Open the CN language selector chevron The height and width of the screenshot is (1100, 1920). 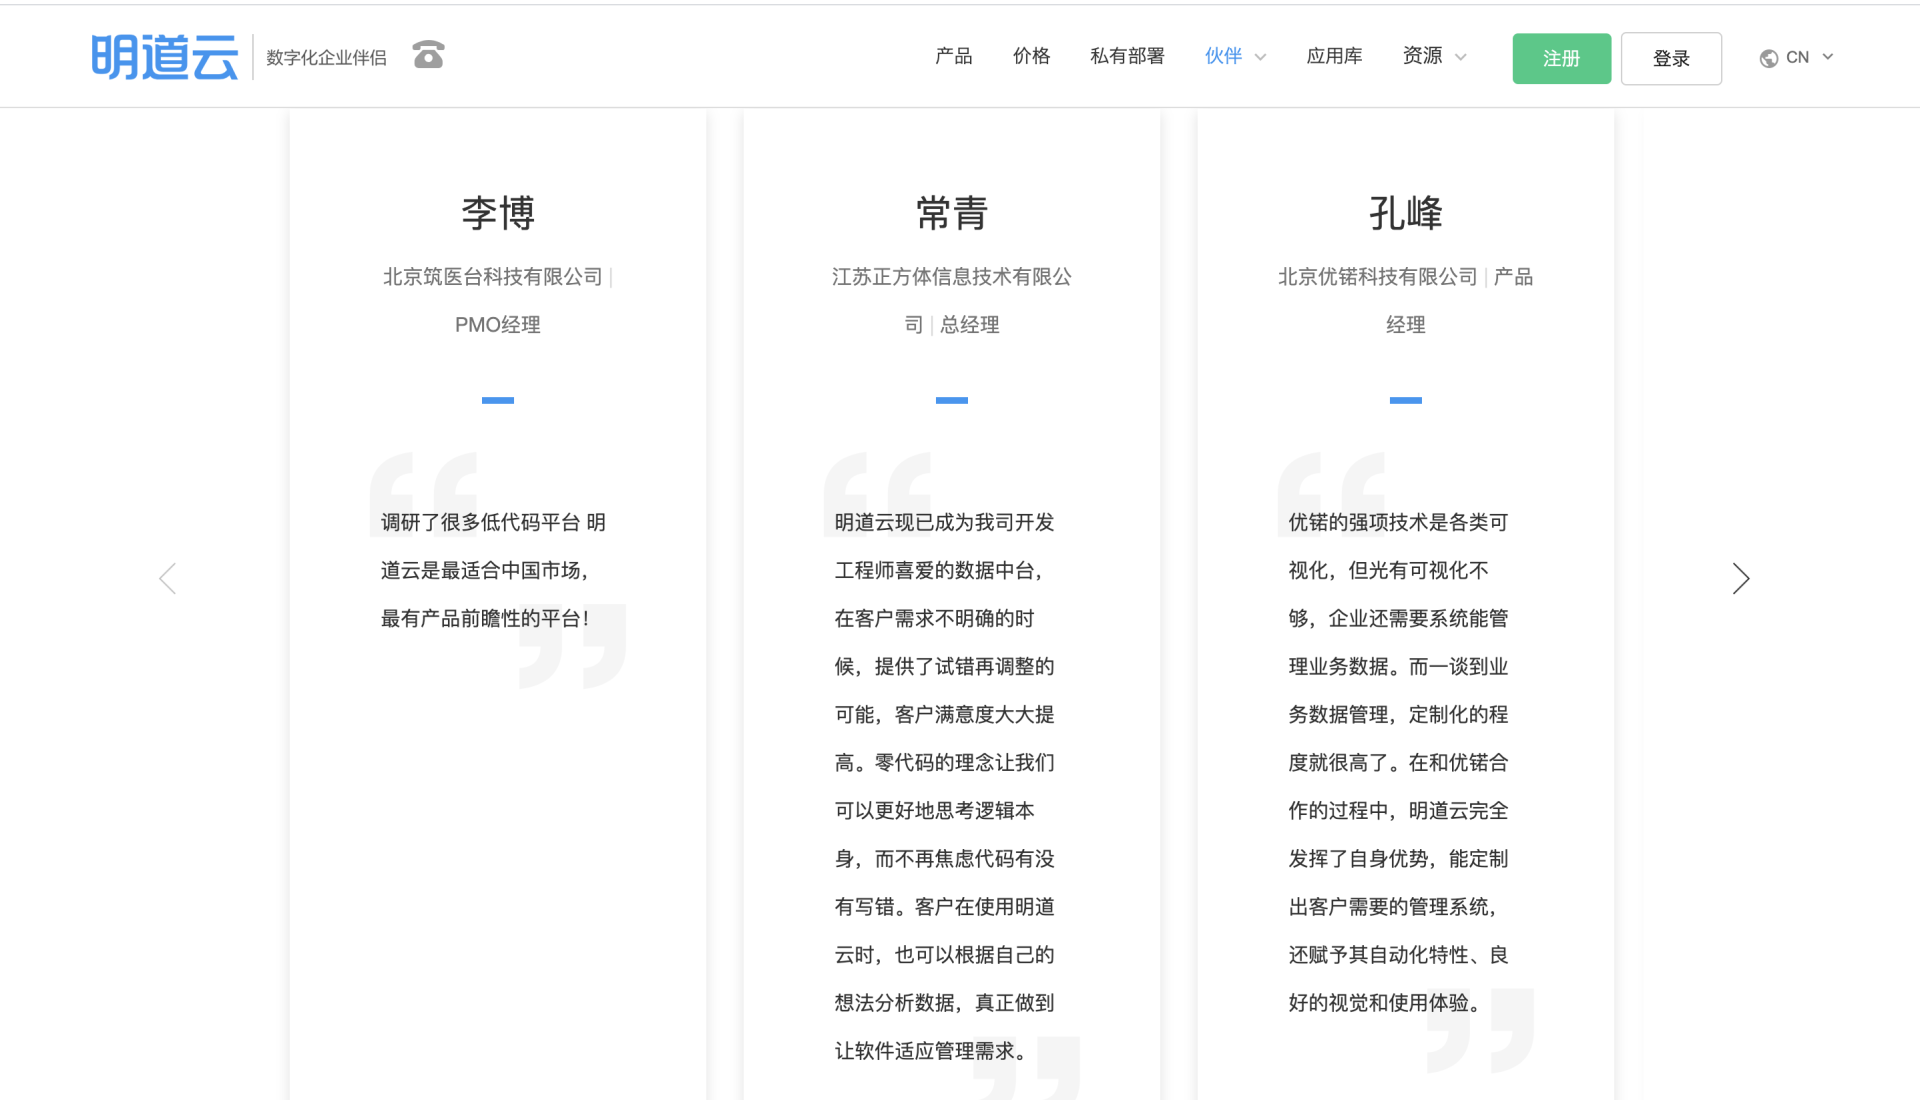[x=1828, y=57]
